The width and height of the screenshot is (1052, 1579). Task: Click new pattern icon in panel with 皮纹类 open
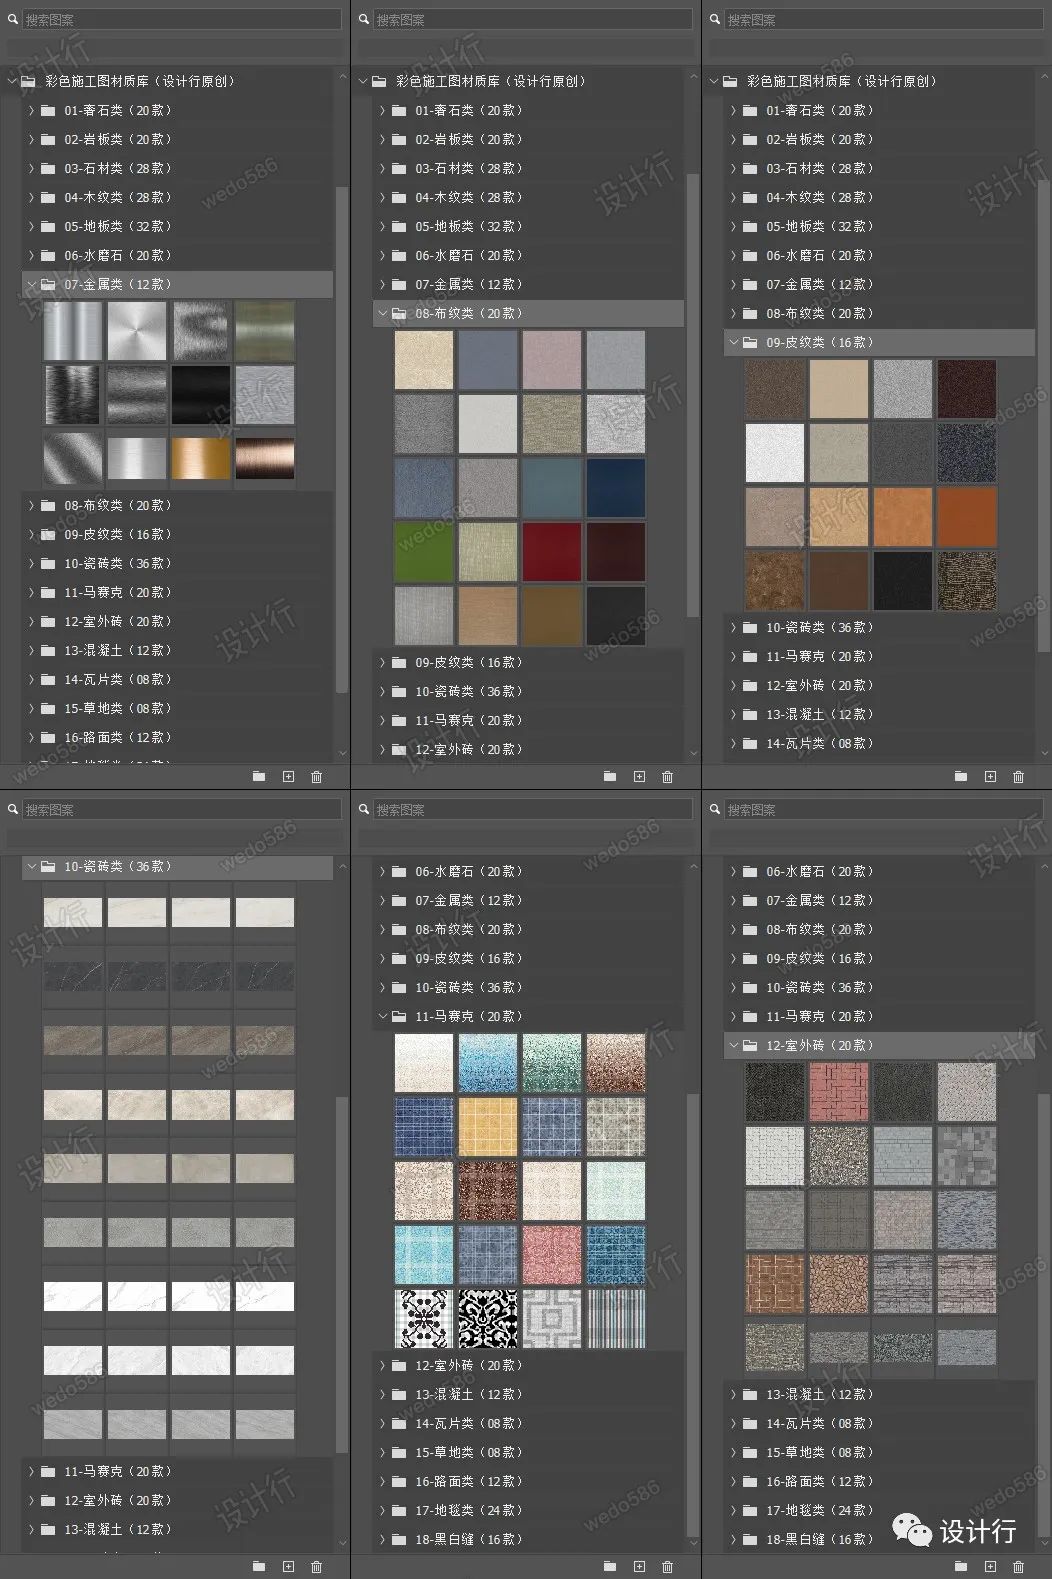coord(990,776)
